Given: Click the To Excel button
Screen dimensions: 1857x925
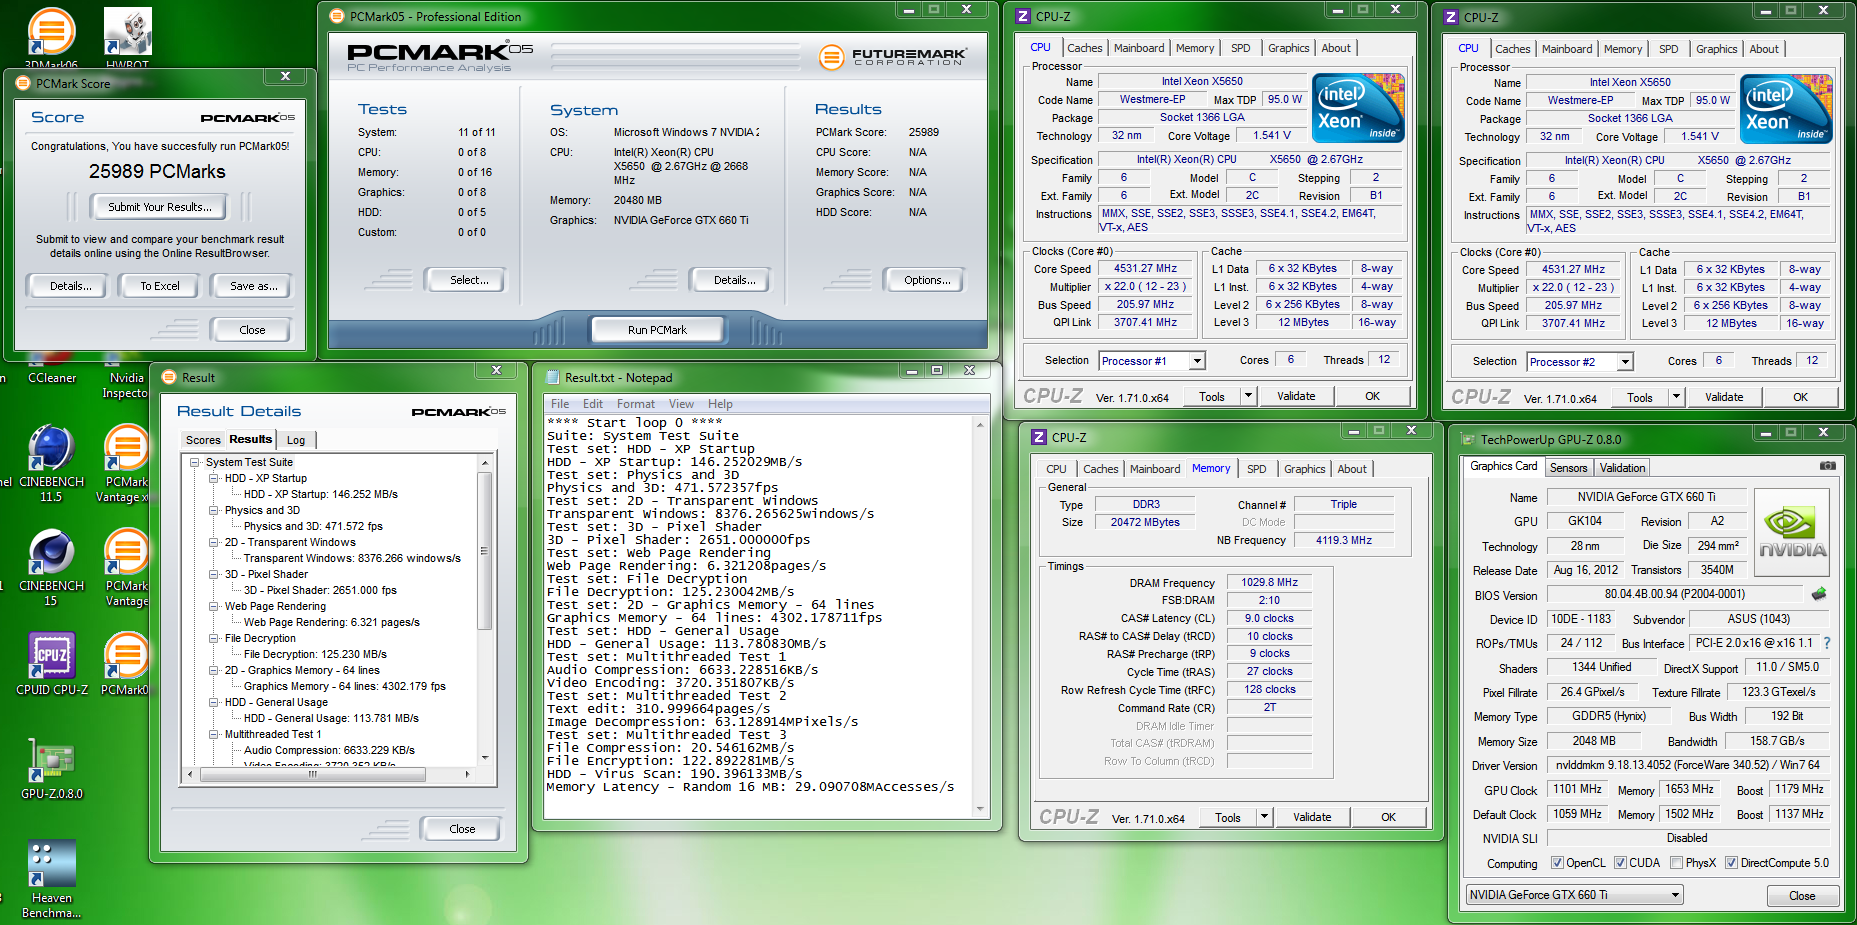Looking at the screenshot, I should click(160, 286).
